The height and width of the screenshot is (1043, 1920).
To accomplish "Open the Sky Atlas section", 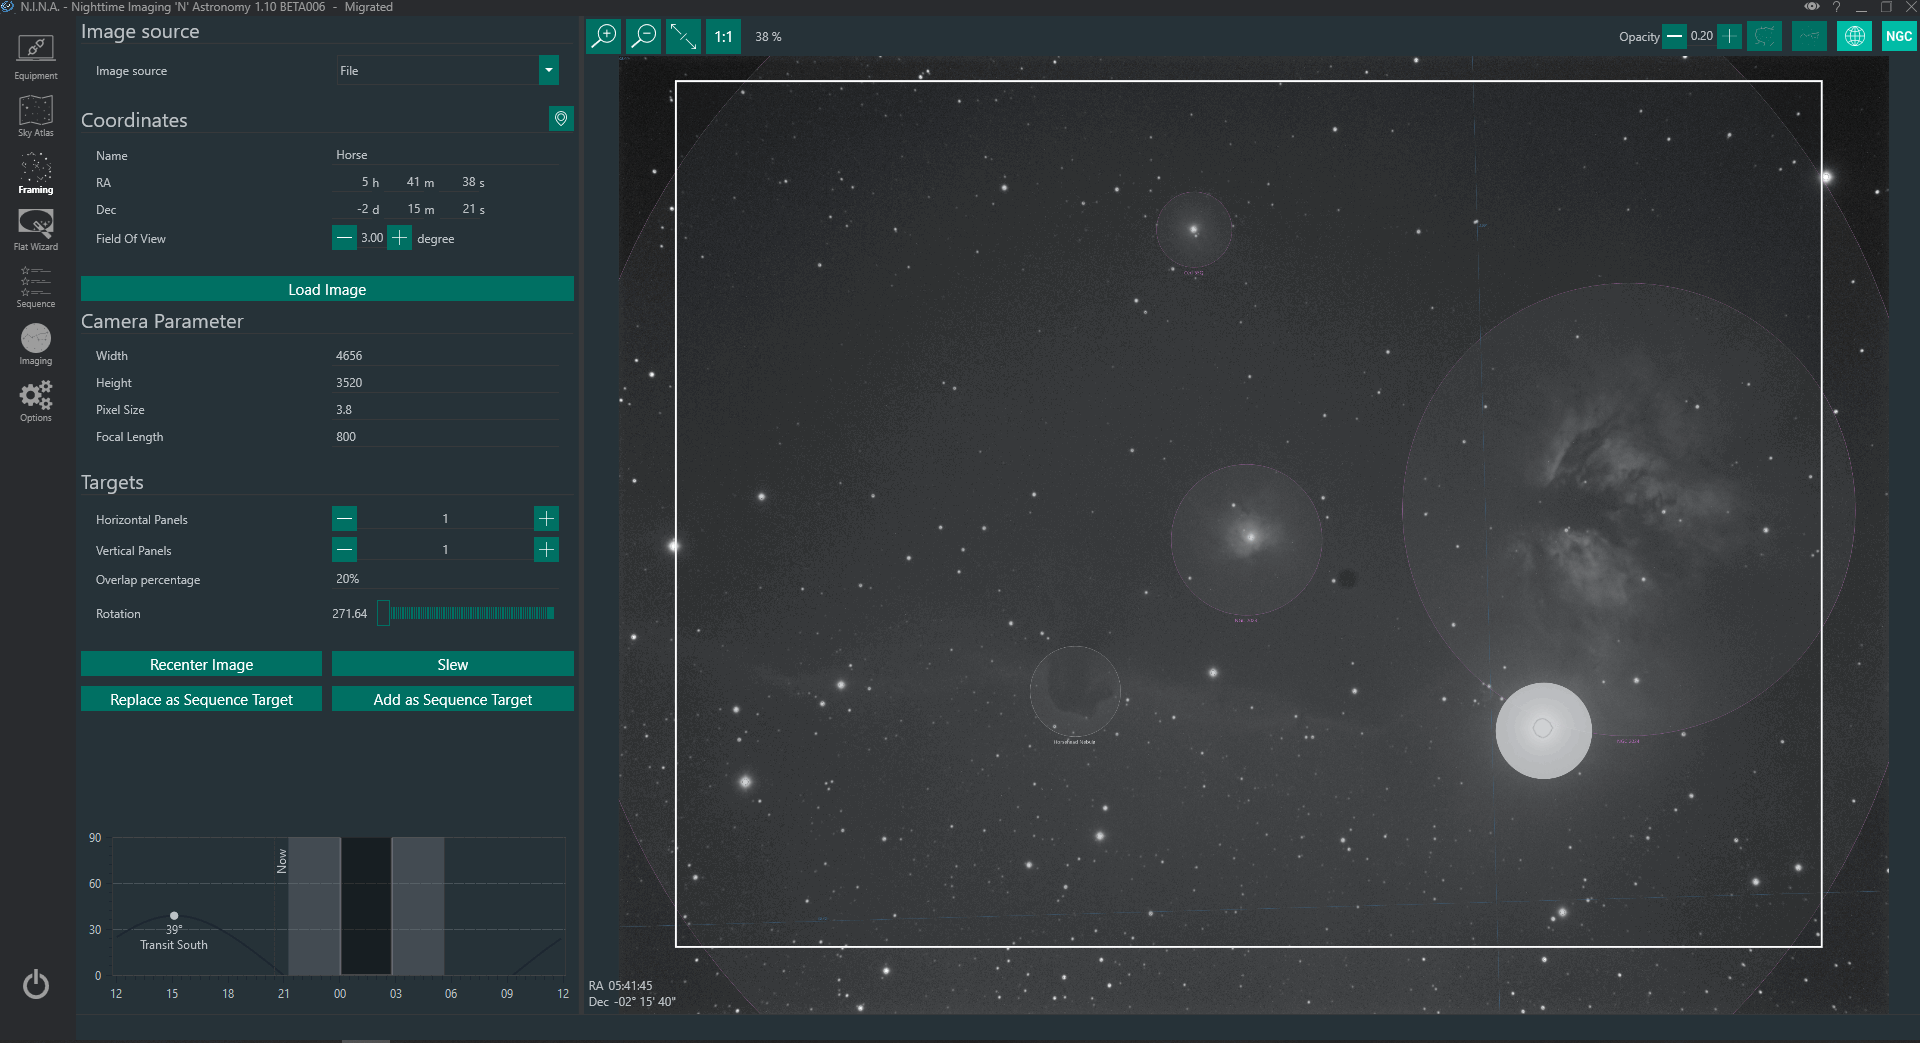I will [x=36, y=115].
